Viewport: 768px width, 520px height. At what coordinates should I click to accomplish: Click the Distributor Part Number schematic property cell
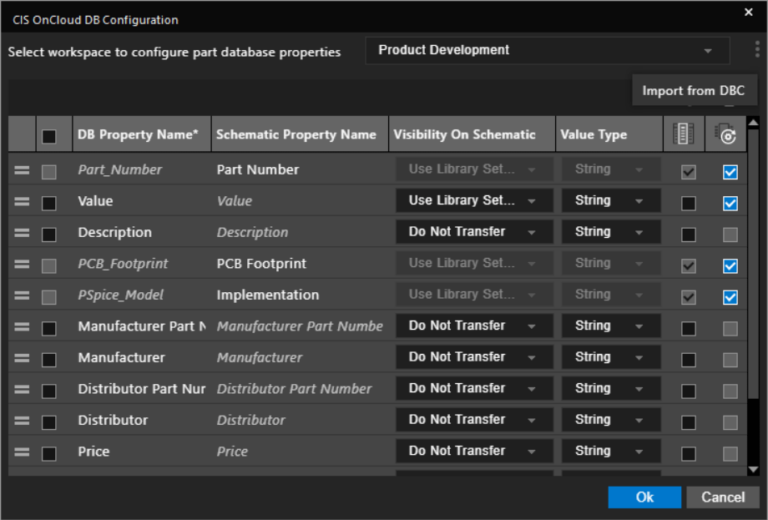300,389
